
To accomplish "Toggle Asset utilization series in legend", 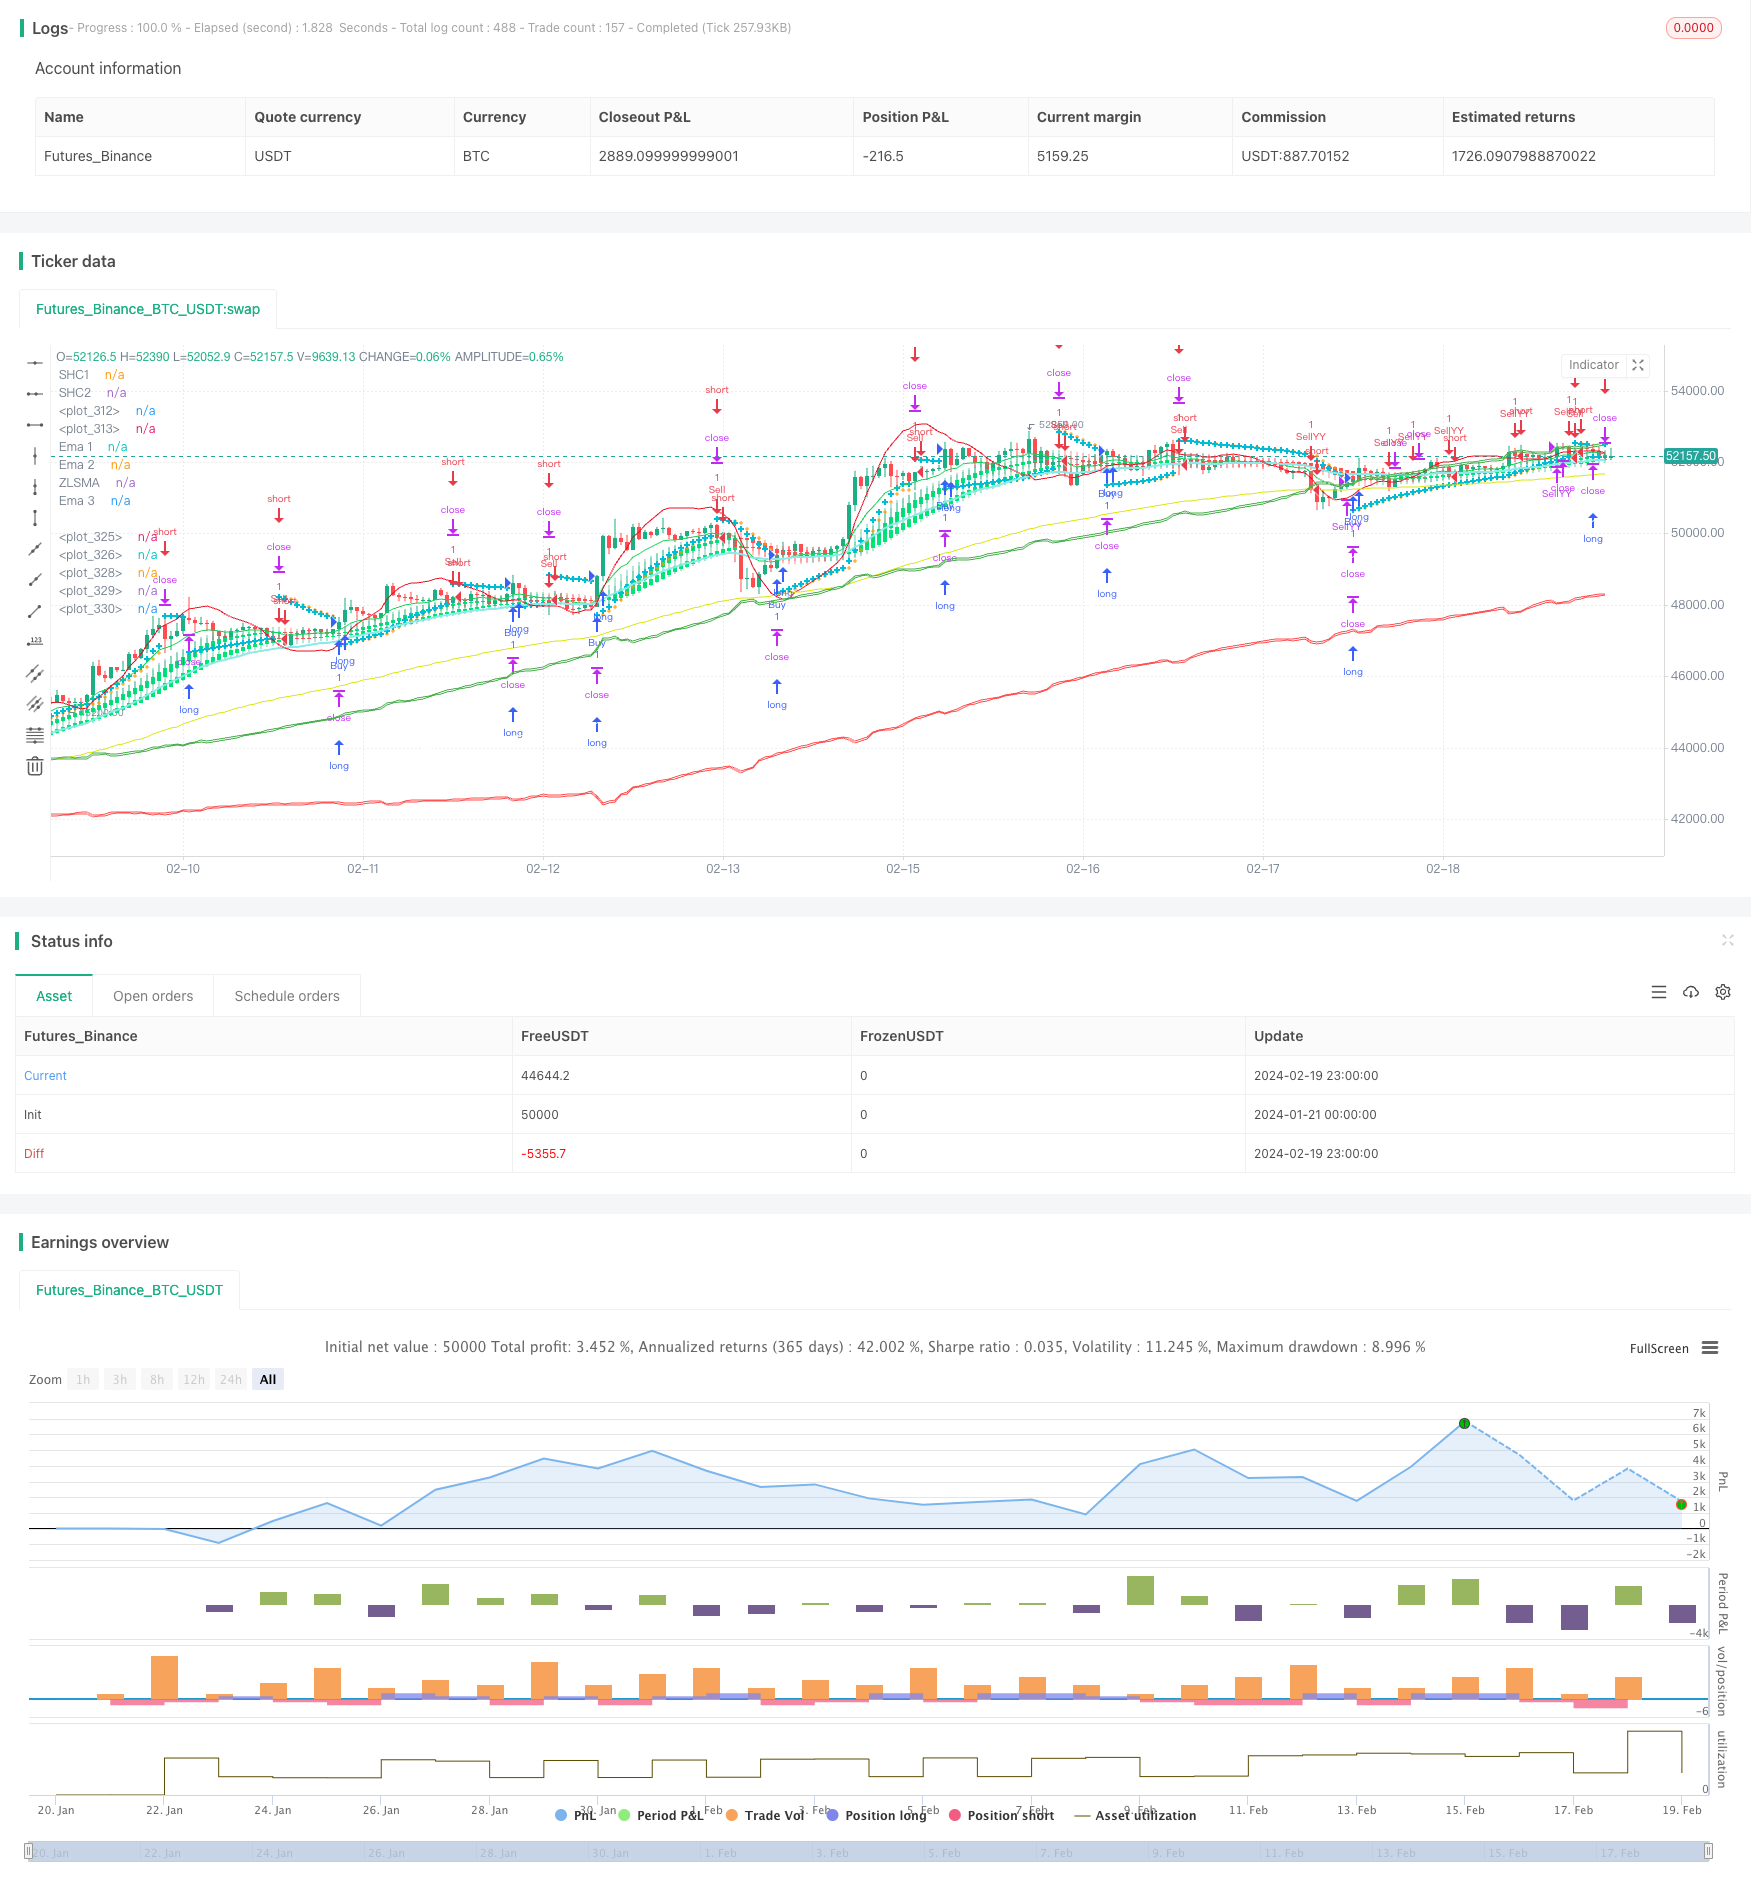I will coord(1135,1815).
